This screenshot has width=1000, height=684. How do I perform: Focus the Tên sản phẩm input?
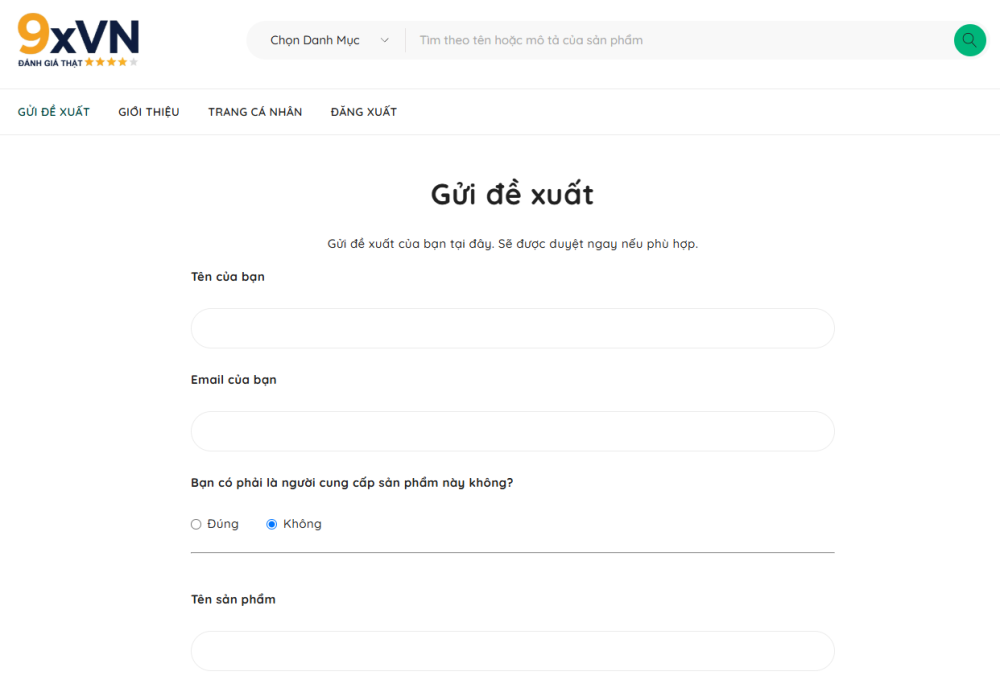point(512,651)
